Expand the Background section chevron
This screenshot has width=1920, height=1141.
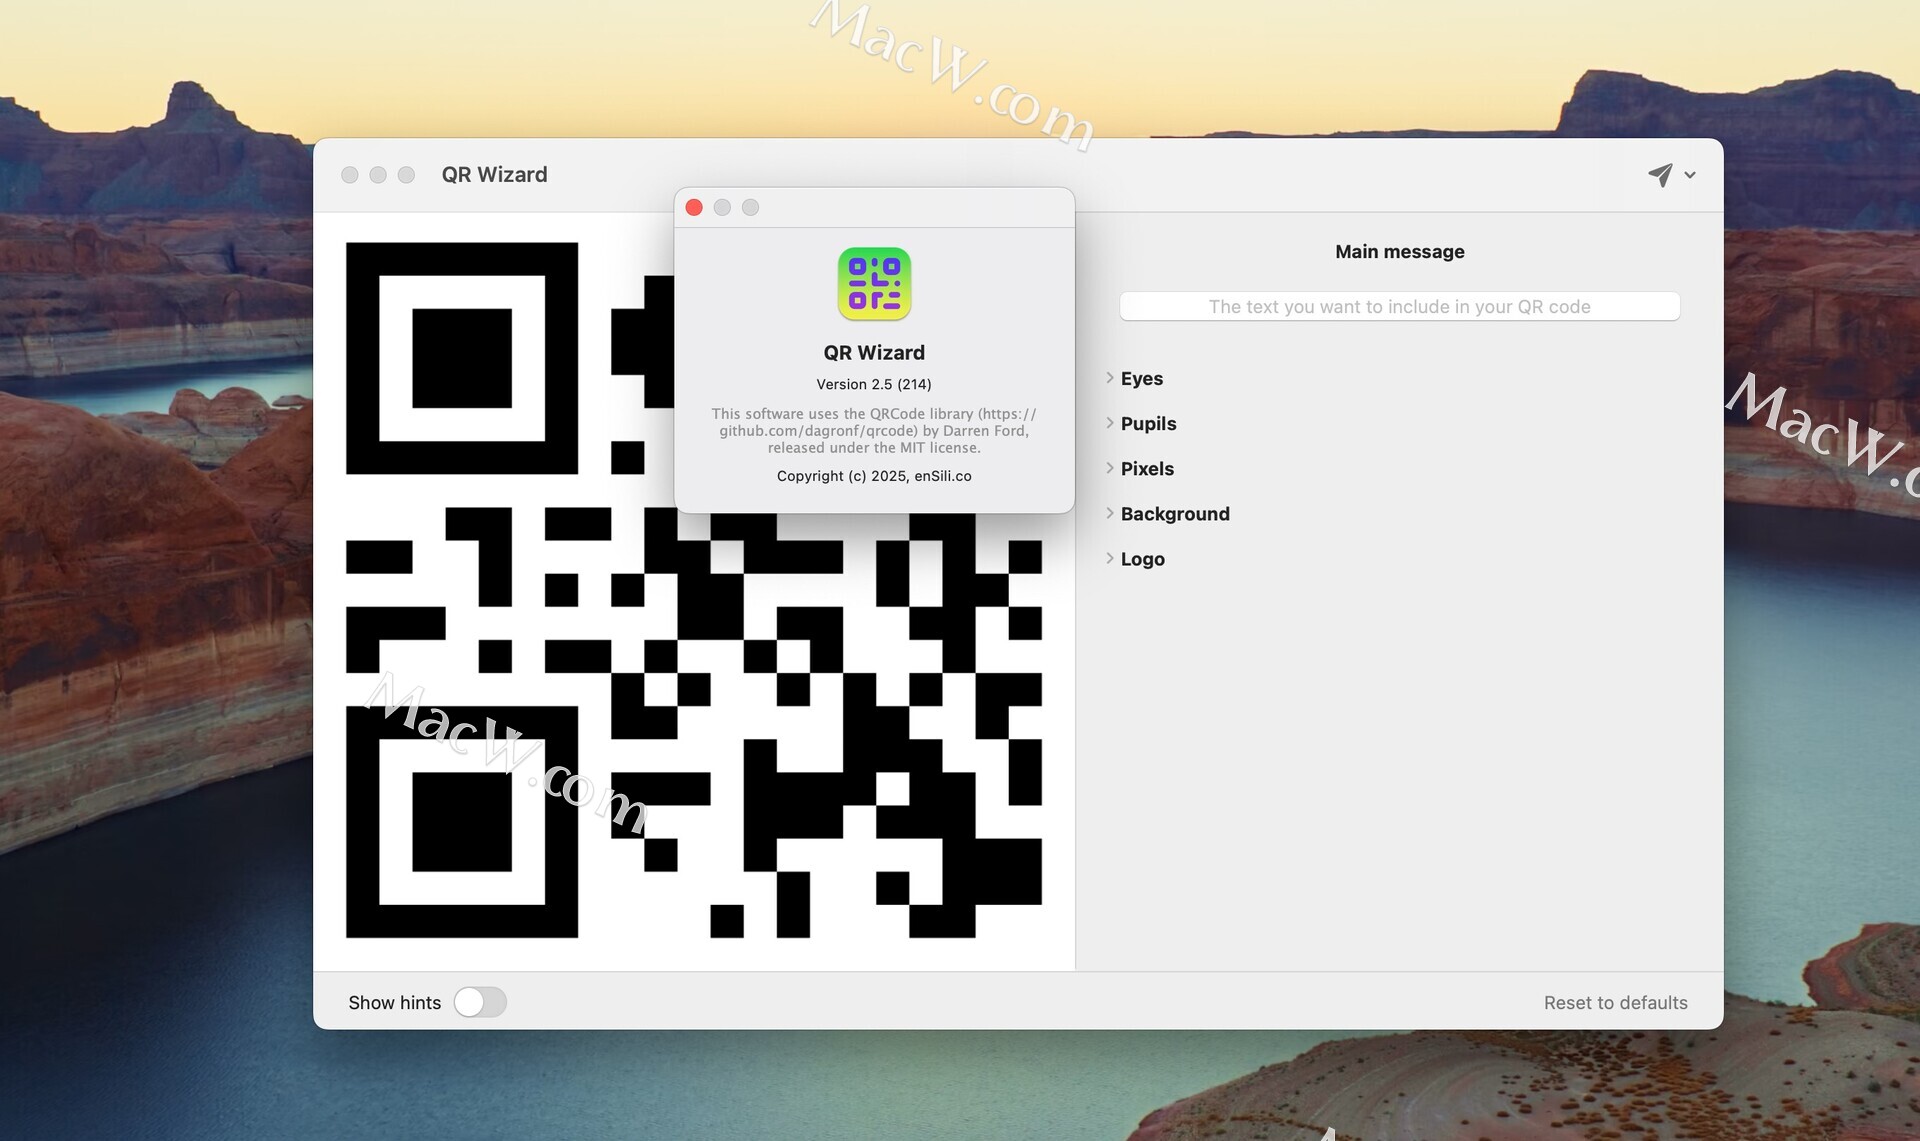pyautogui.click(x=1109, y=513)
